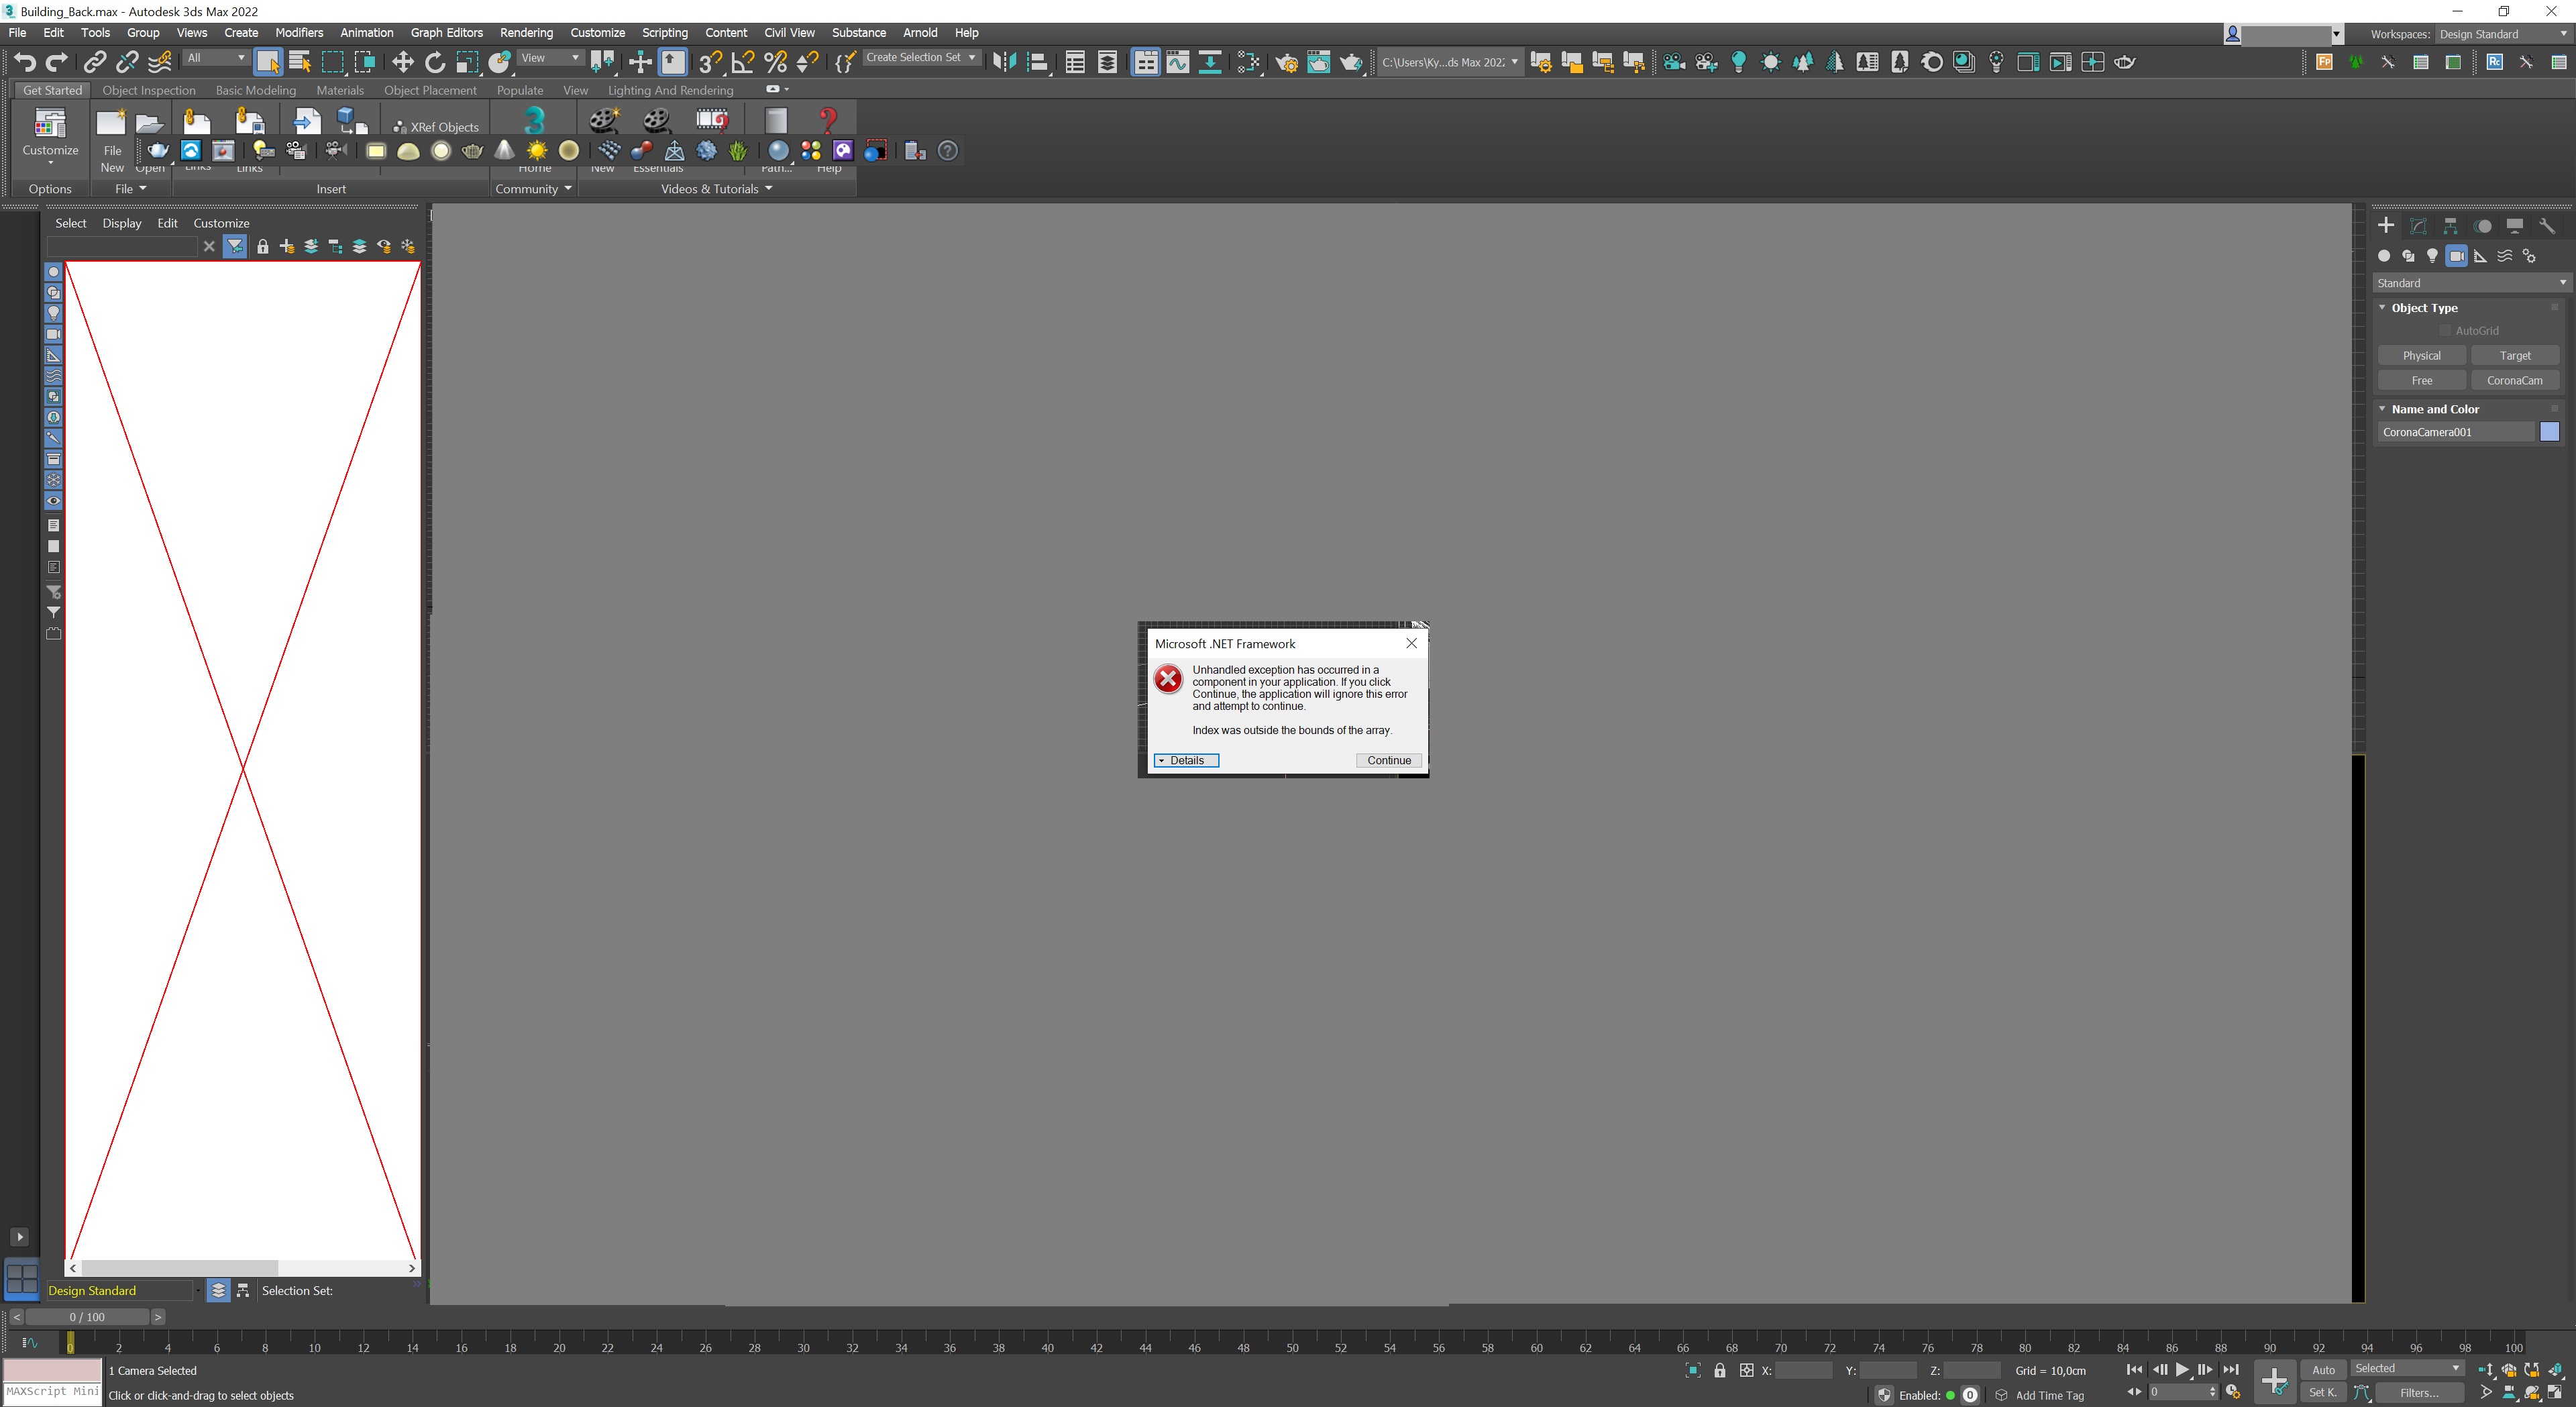Open the Rendering menu
Image resolution: width=2576 pixels, height=1407 pixels.
click(526, 33)
